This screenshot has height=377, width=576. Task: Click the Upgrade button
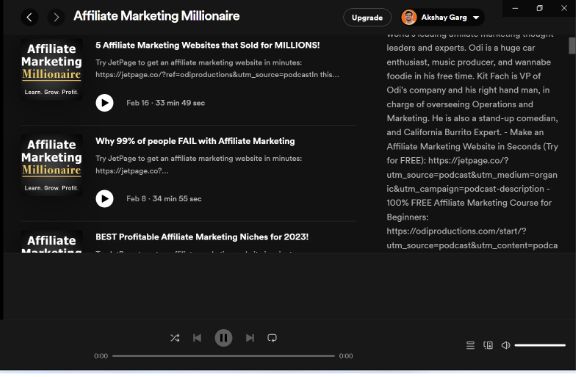click(x=367, y=18)
